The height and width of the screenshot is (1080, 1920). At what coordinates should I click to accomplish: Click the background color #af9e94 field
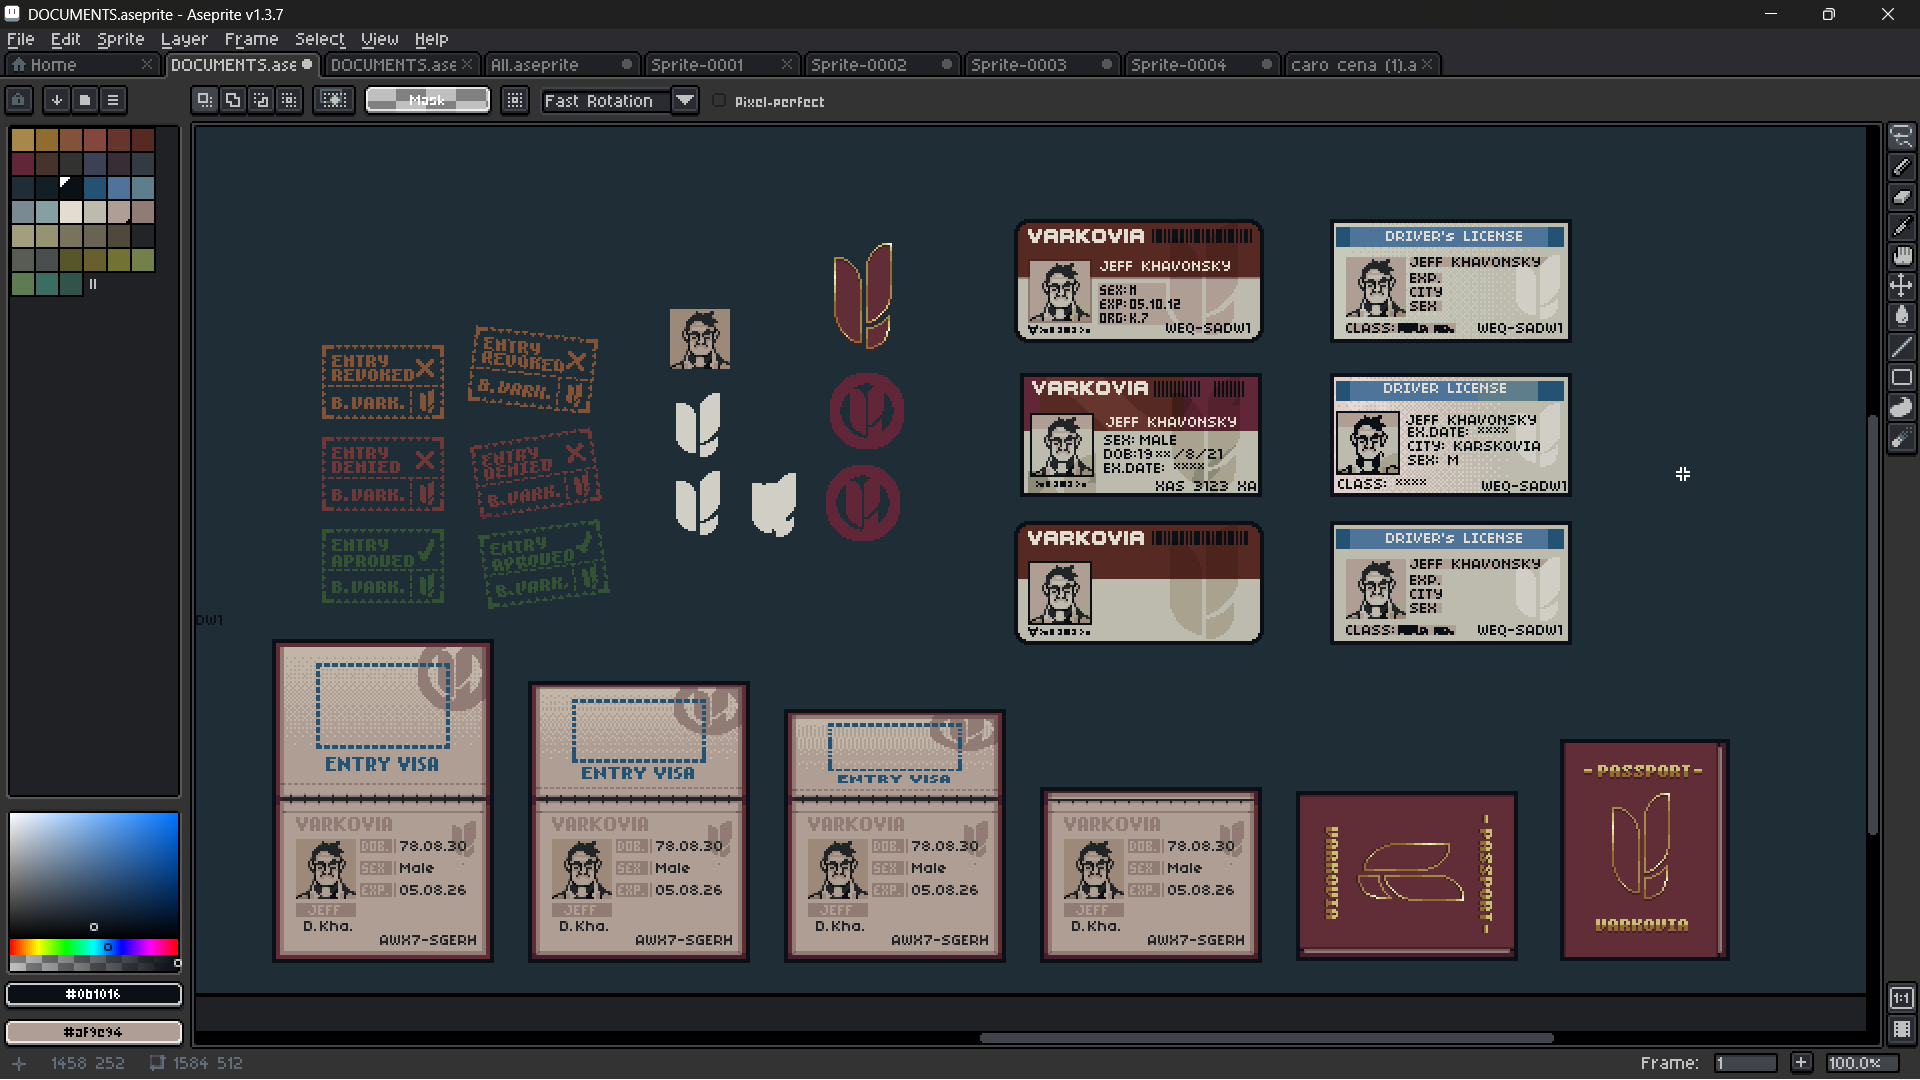pyautogui.click(x=94, y=1031)
